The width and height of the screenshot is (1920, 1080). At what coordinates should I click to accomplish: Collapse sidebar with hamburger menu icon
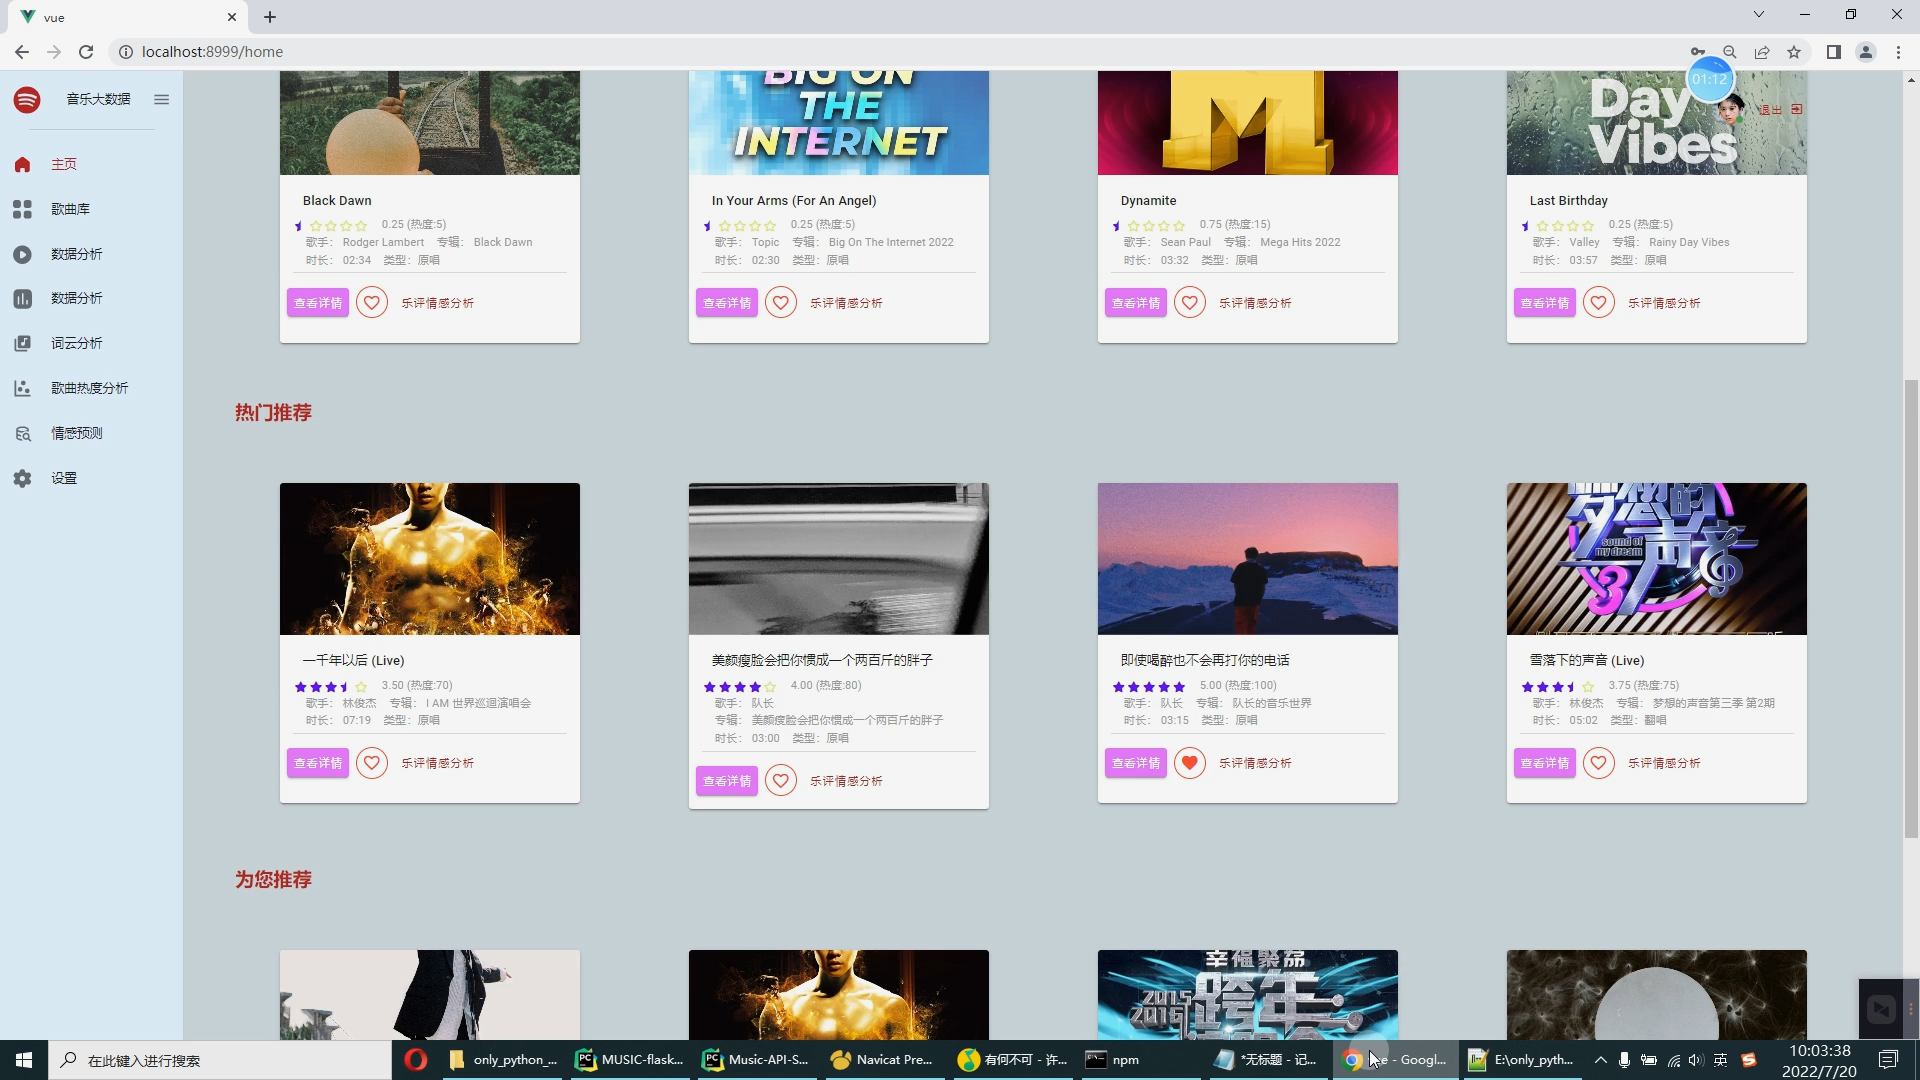pyautogui.click(x=161, y=99)
